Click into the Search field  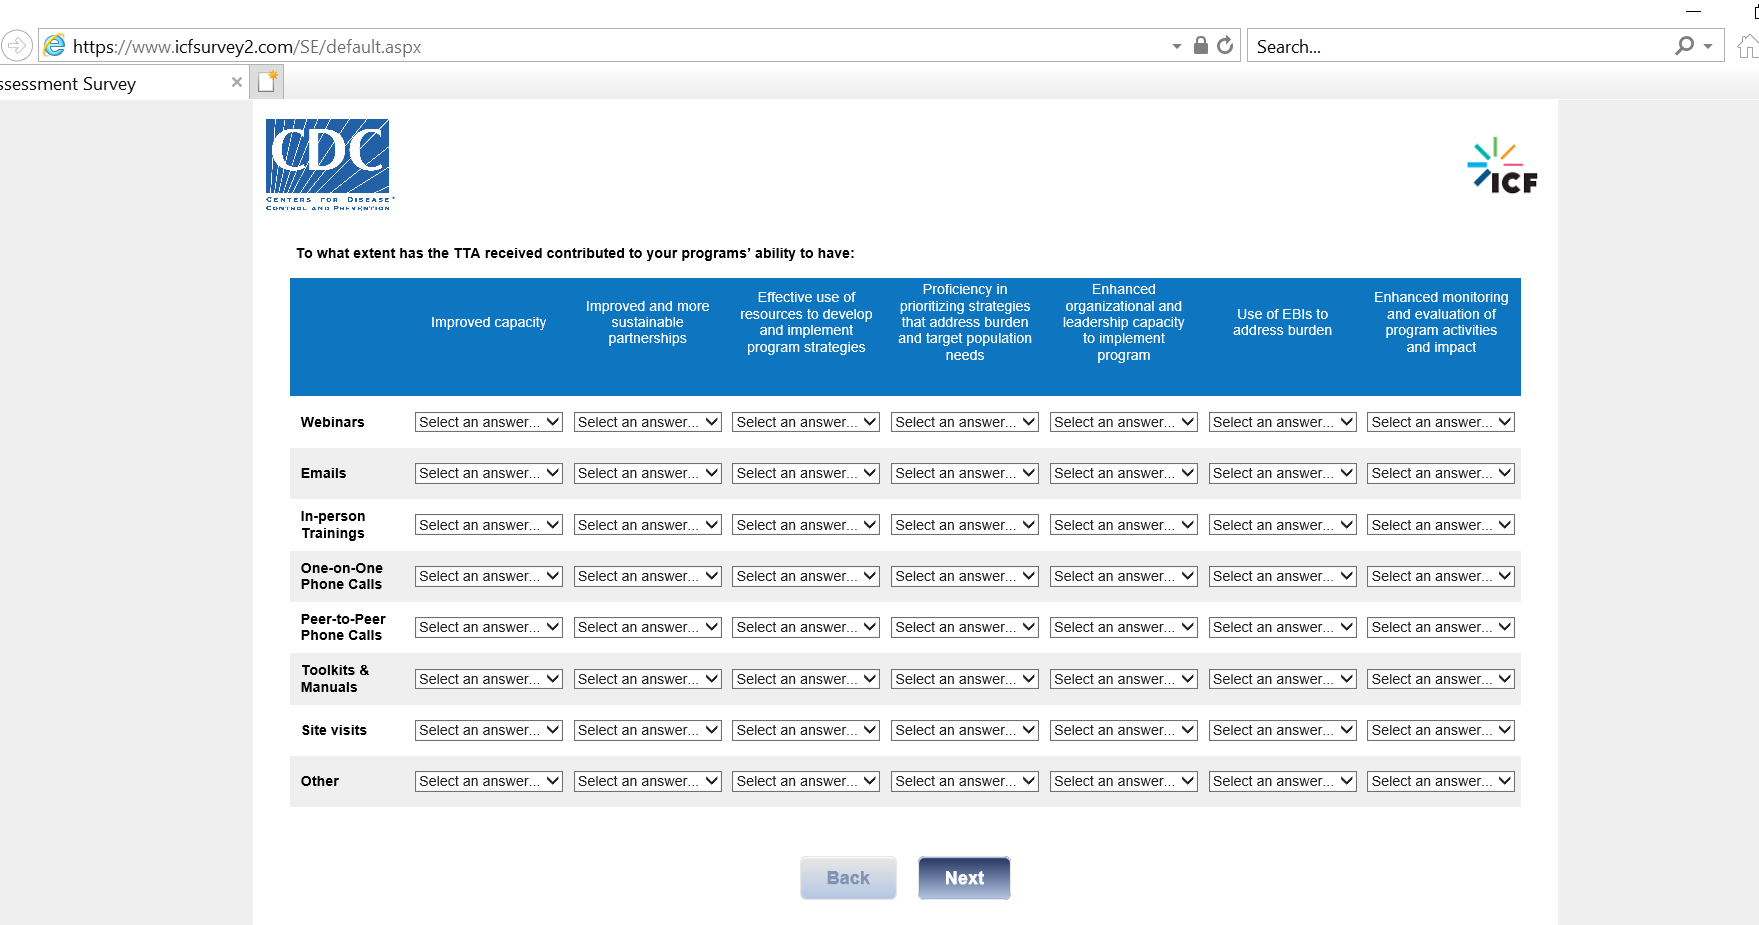[1460, 46]
